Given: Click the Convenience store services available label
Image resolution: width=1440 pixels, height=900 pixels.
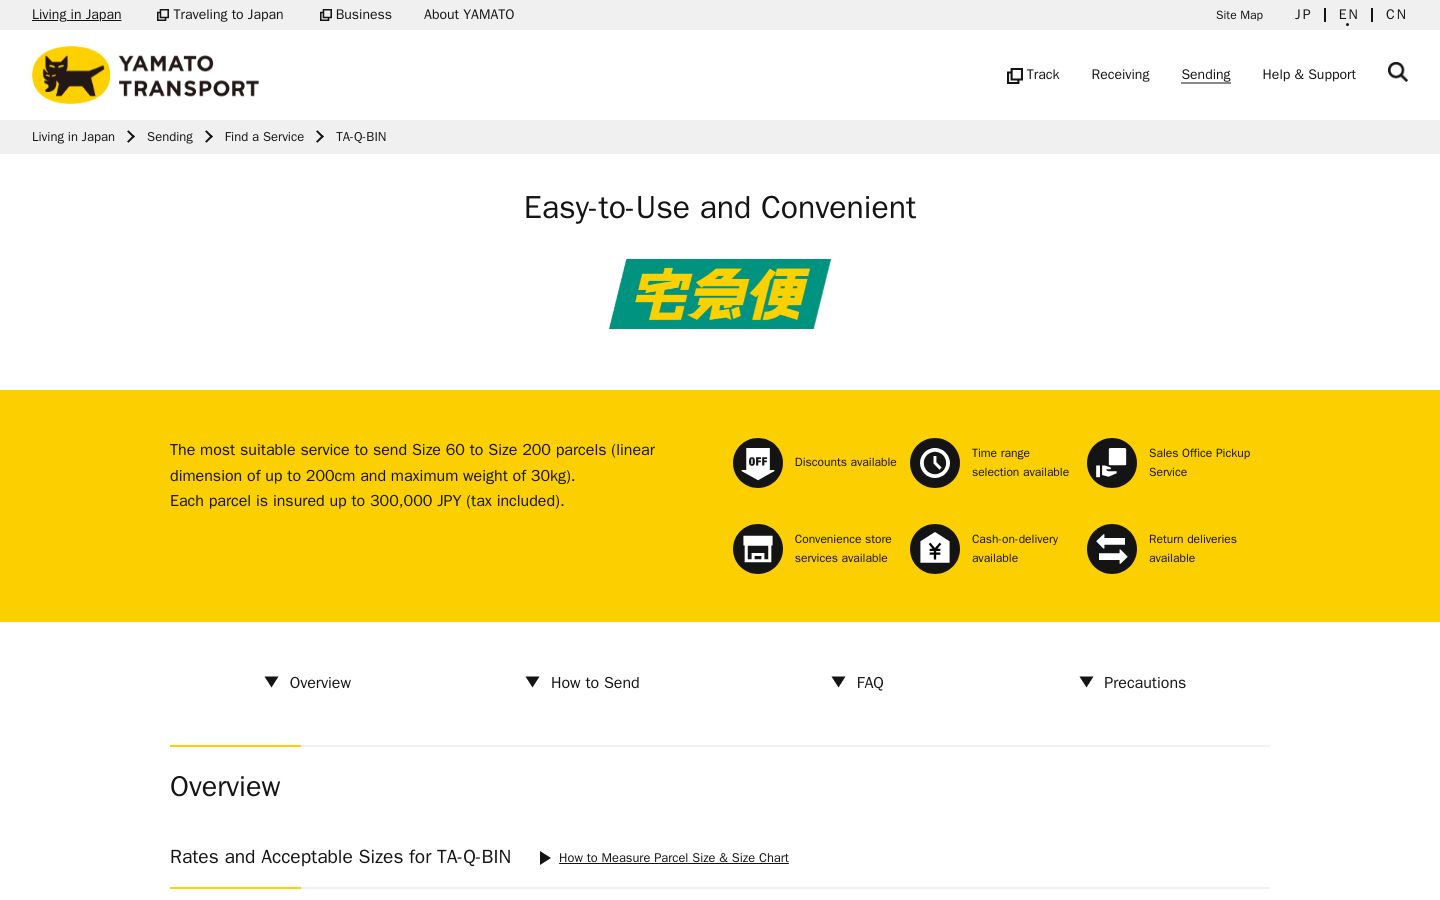Looking at the screenshot, I should pos(843,549).
